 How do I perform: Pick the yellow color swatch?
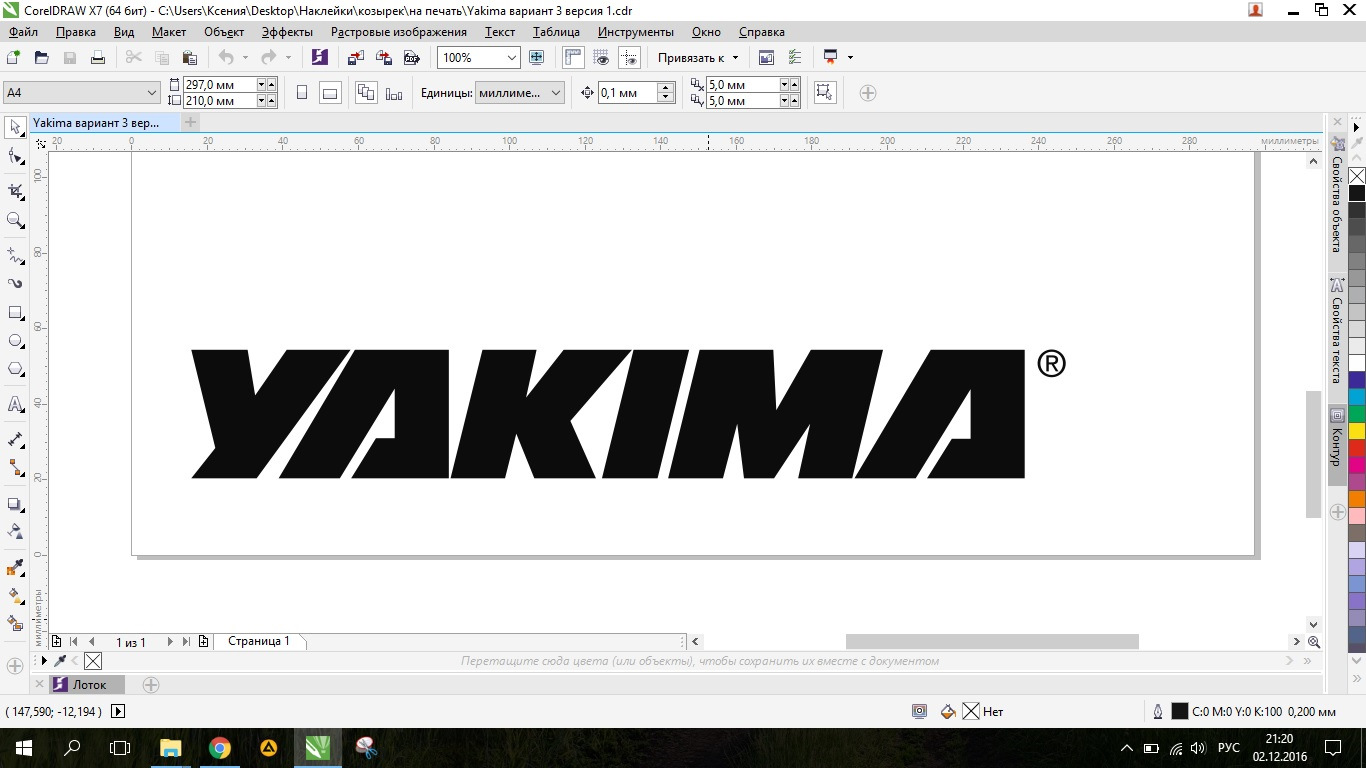tap(1357, 431)
